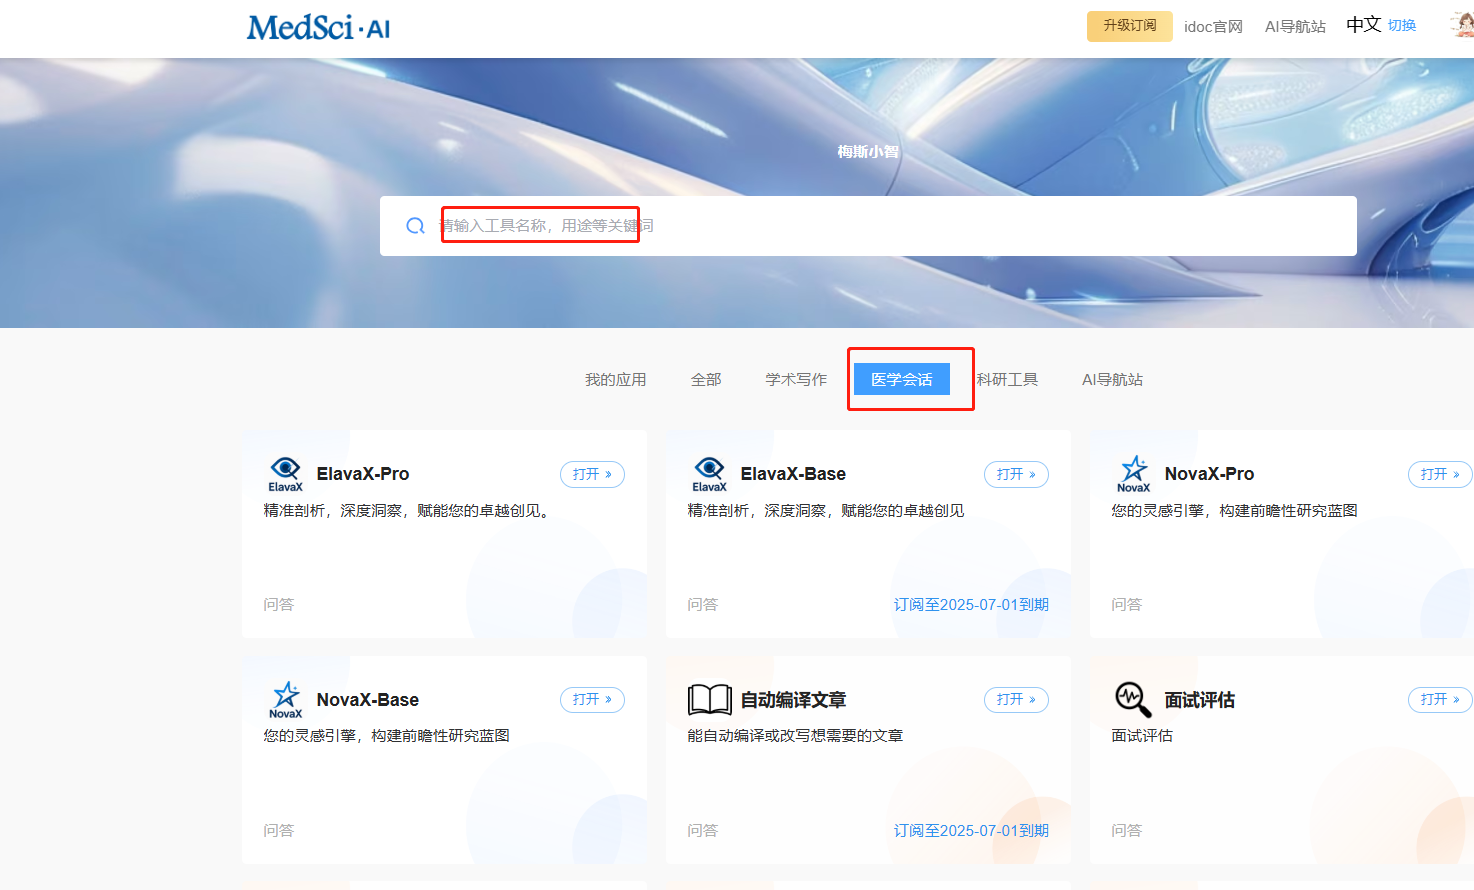The height and width of the screenshot is (890, 1474).
Task: Click NovaX-Pro description 您的灵感引擎
Action: pyautogui.click(x=1234, y=511)
